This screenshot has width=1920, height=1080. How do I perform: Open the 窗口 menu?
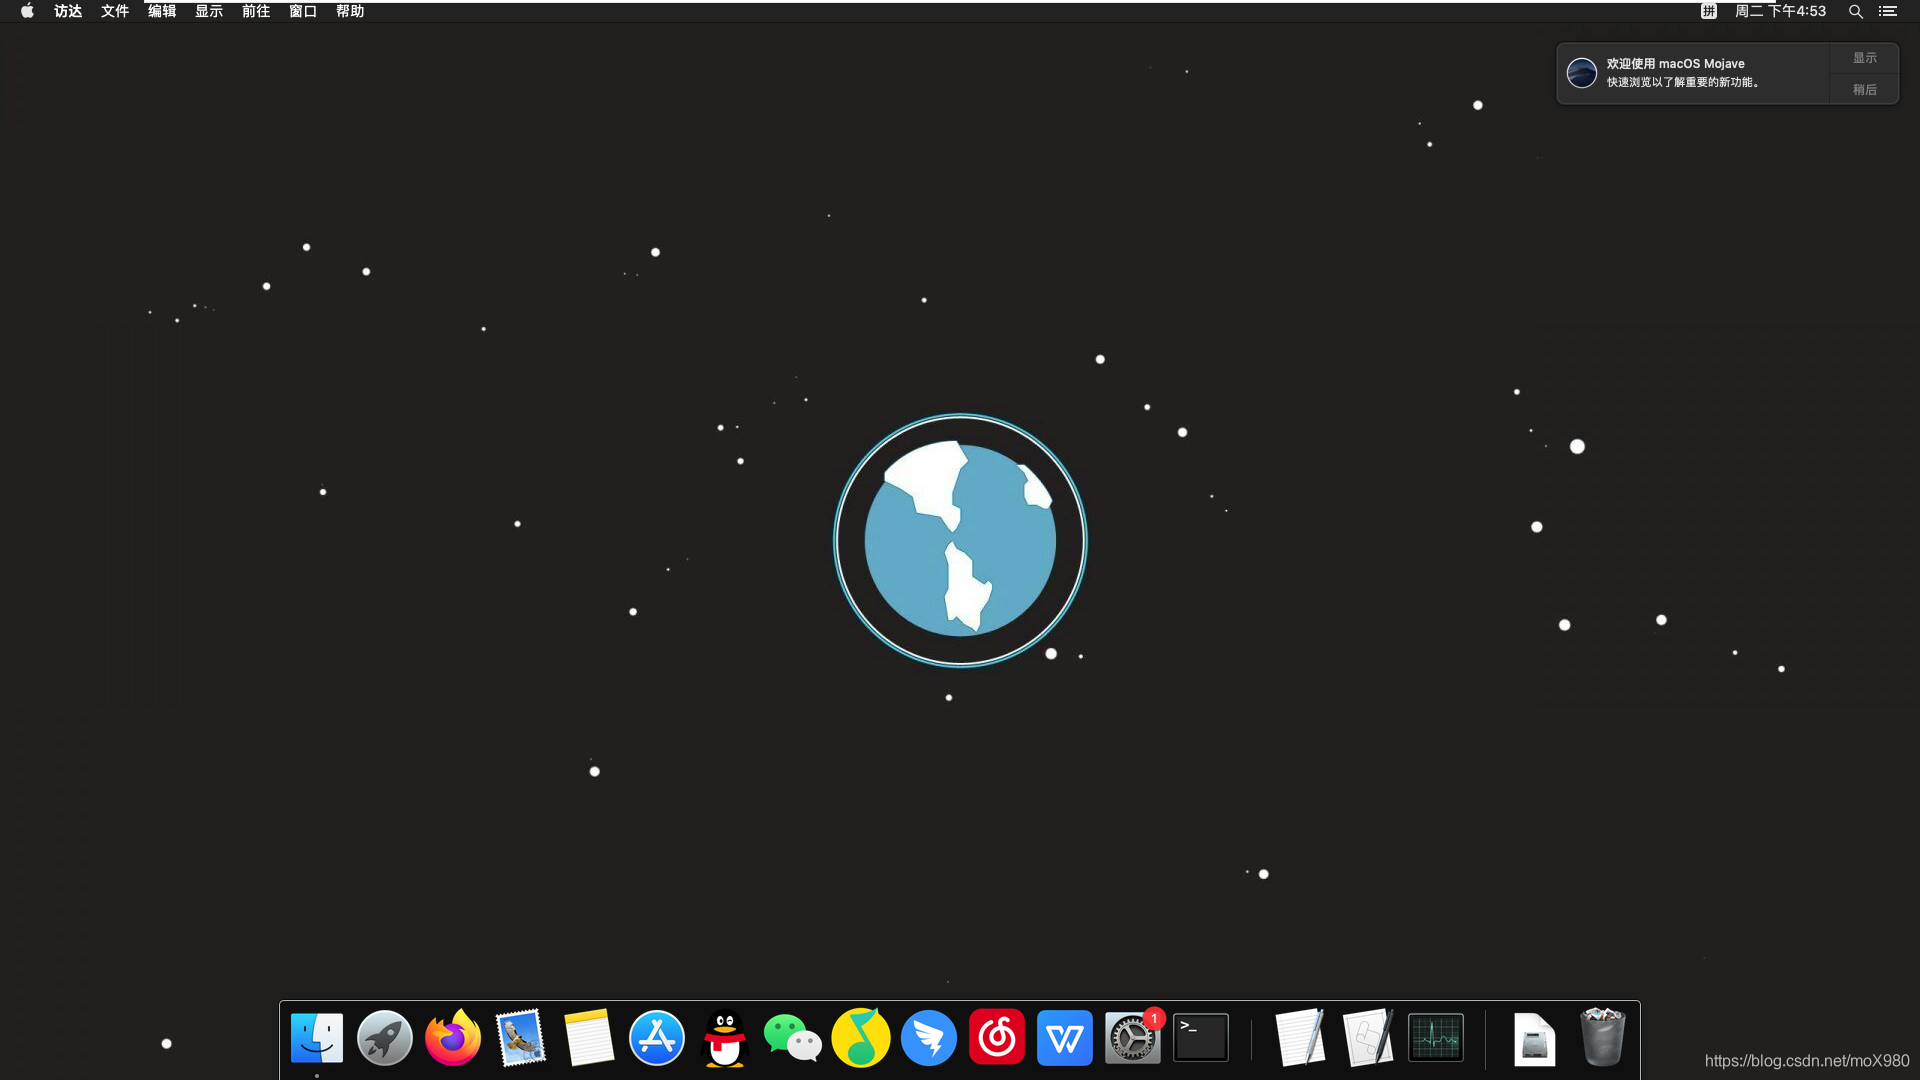pos(303,11)
